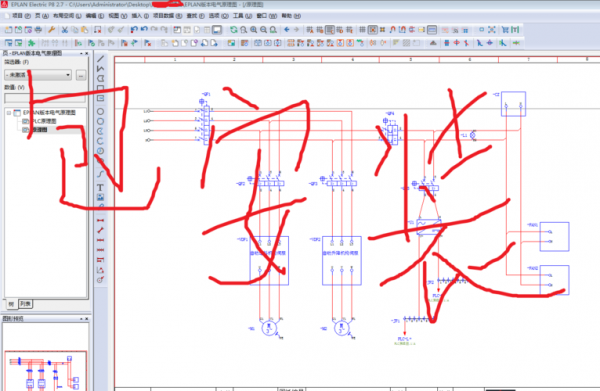600x391 pixels.
Task: Select the Text (T) insert tool
Action: tap(100, 187)
